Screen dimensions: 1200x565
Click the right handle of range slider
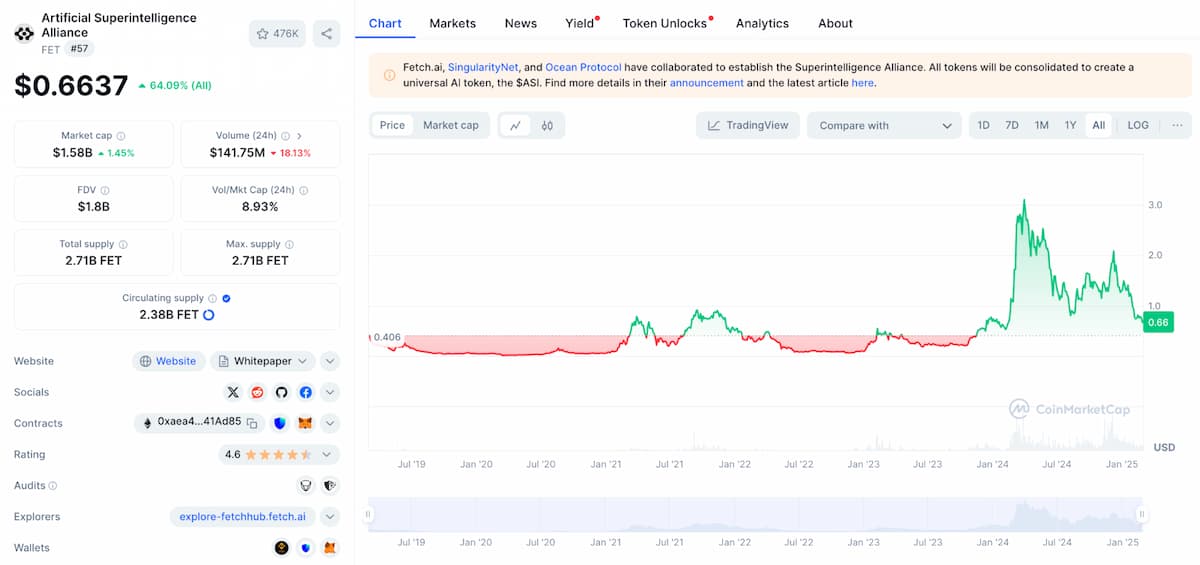[1141, 514]
